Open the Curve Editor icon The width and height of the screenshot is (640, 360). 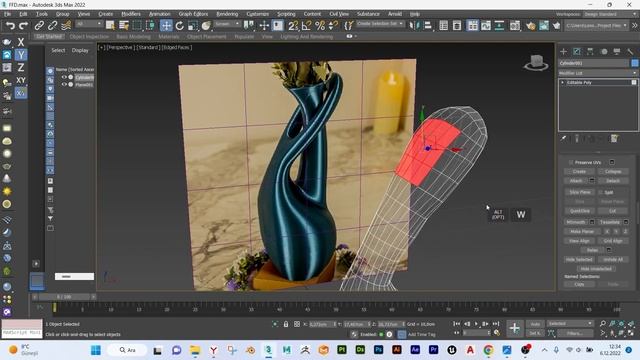486,26
